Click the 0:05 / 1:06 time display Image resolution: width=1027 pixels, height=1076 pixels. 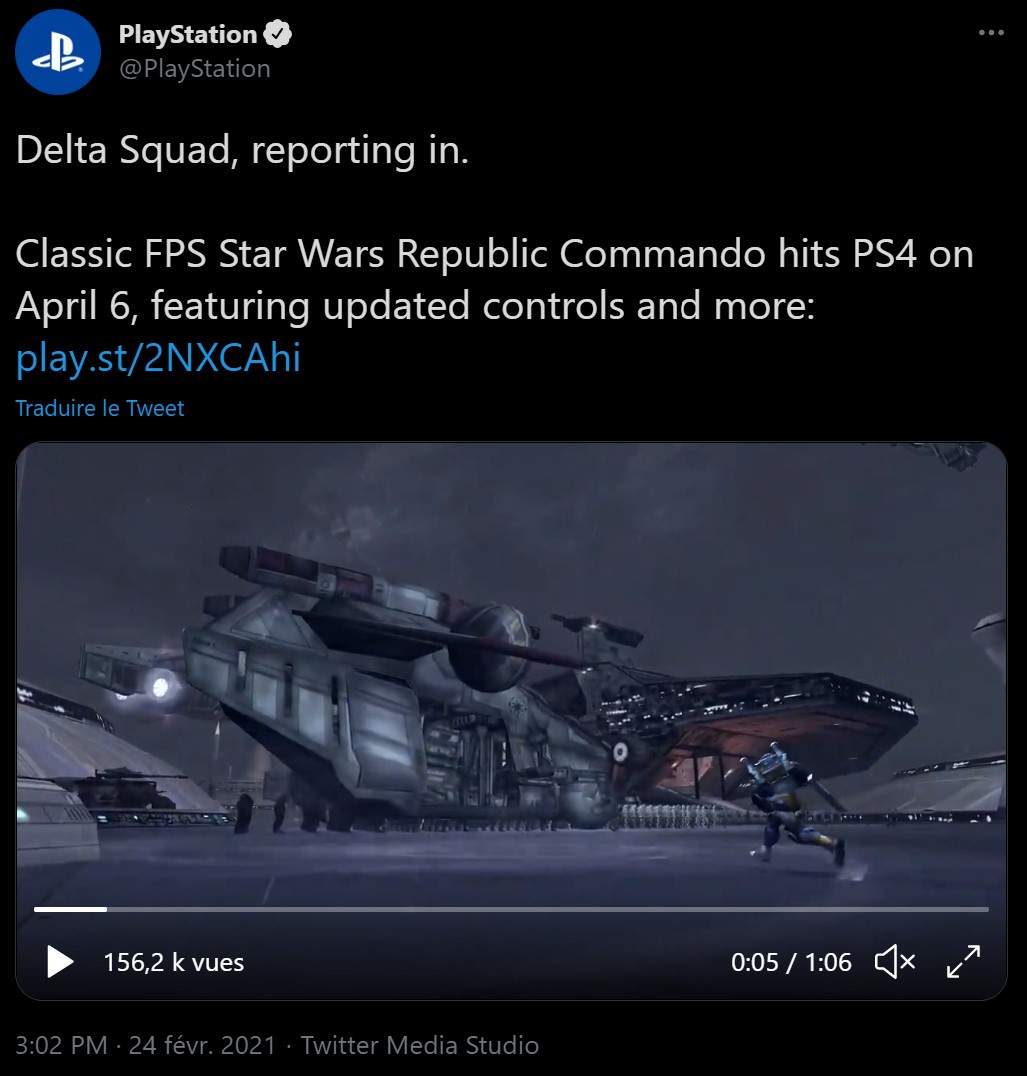791,962
